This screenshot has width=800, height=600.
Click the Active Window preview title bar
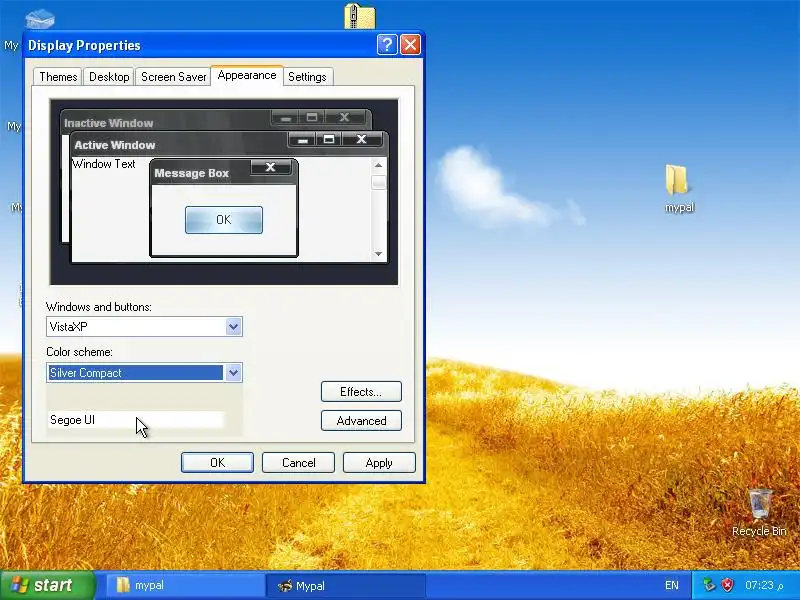(x=229, y=145)
